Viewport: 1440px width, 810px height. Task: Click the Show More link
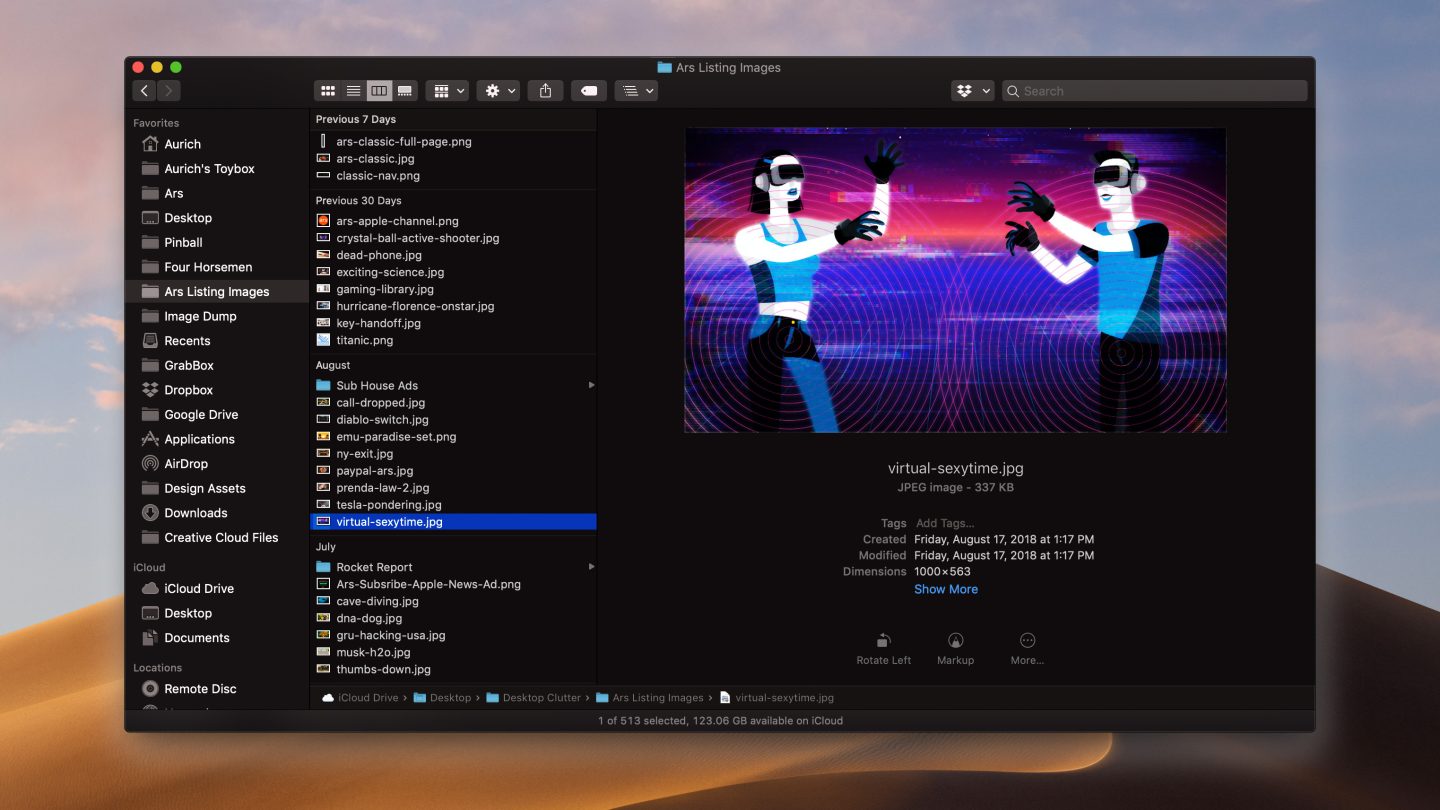945,589
